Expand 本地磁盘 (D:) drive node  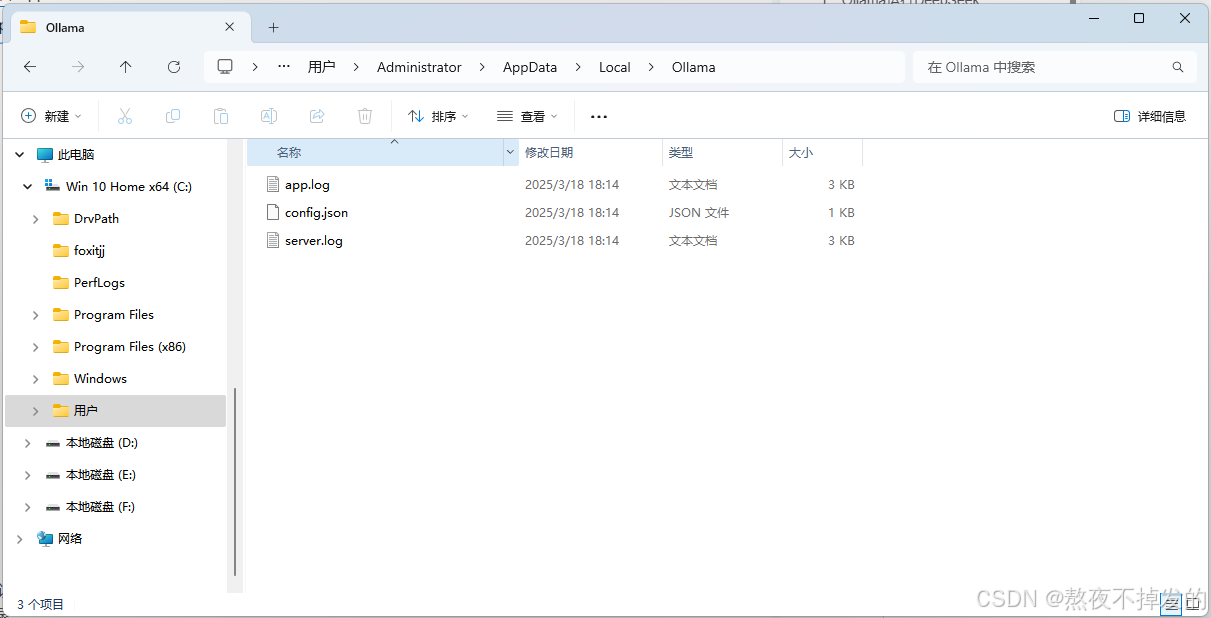tap(28, 443)
